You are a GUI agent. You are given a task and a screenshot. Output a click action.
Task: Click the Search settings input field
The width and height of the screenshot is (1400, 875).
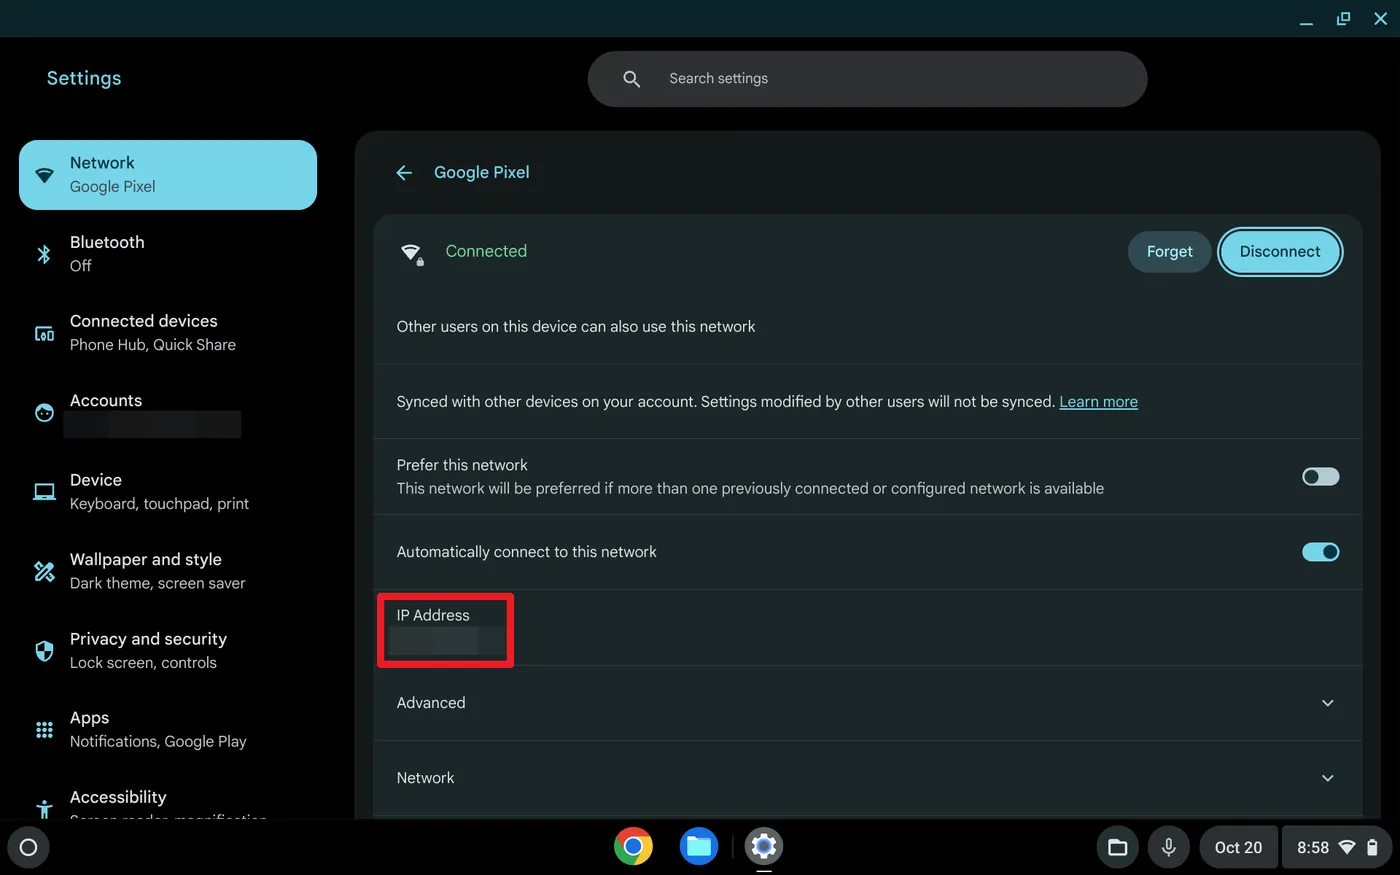coord(867,79)
